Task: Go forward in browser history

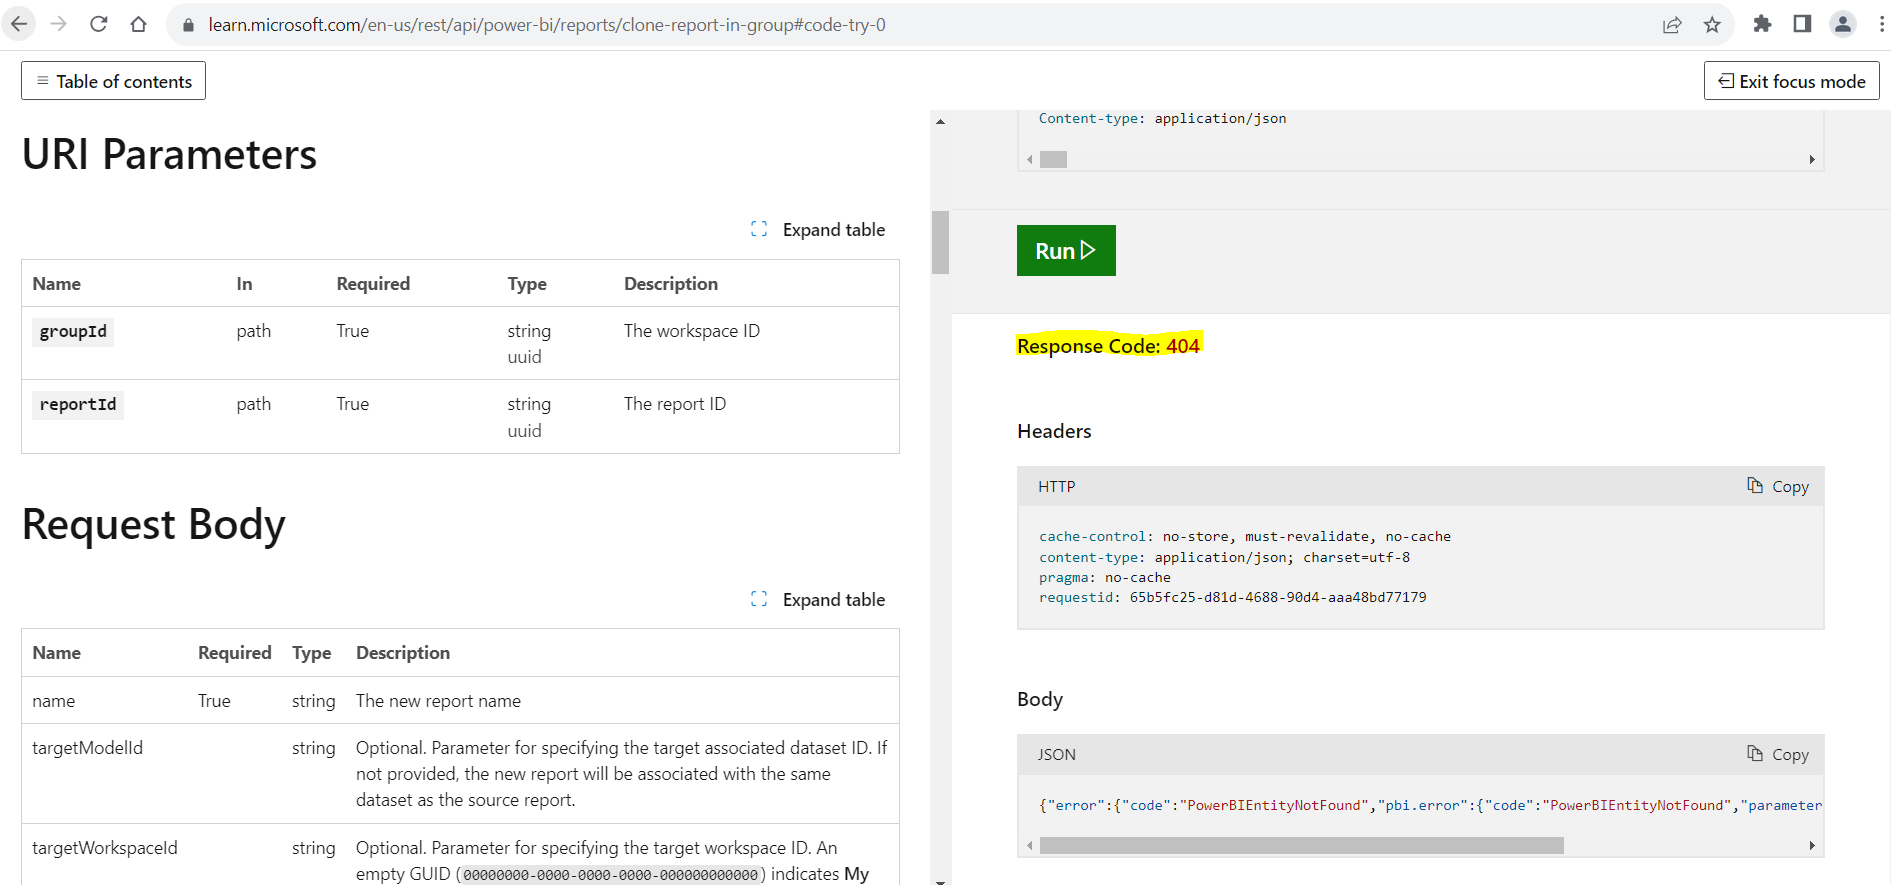Action: (59, 24)
